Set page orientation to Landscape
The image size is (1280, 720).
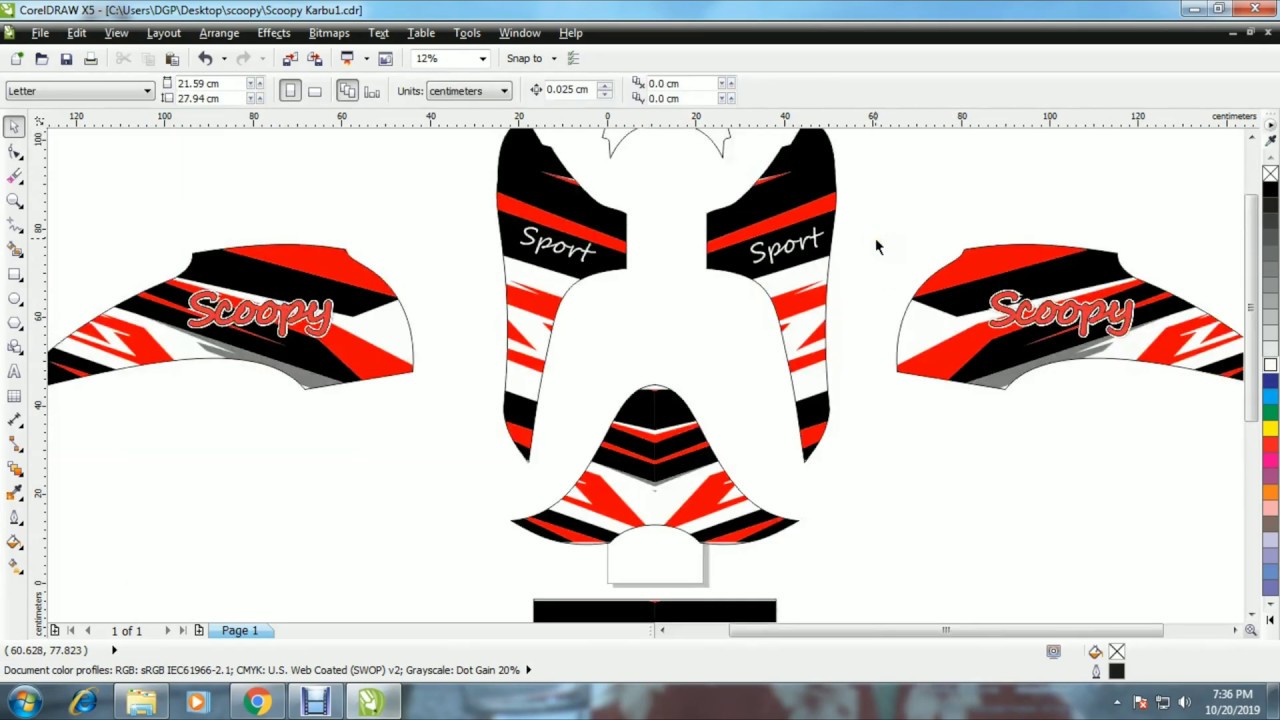(x=314, y=91)
